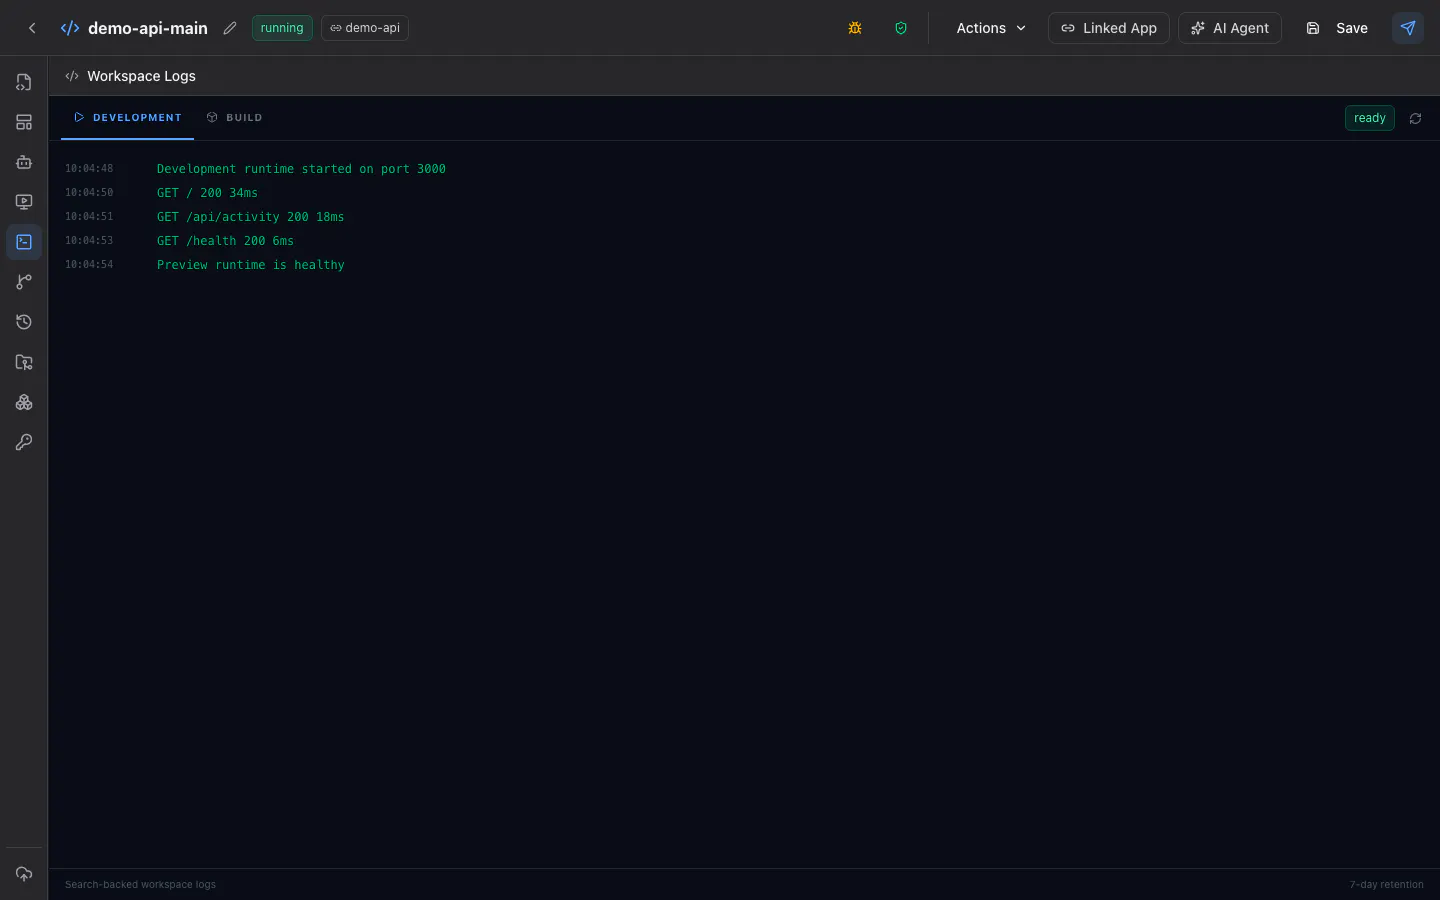Click the ready status badge
The height and width of the screenshot is (900, 1440).
pyautogui.click(x=1369, y=118)
